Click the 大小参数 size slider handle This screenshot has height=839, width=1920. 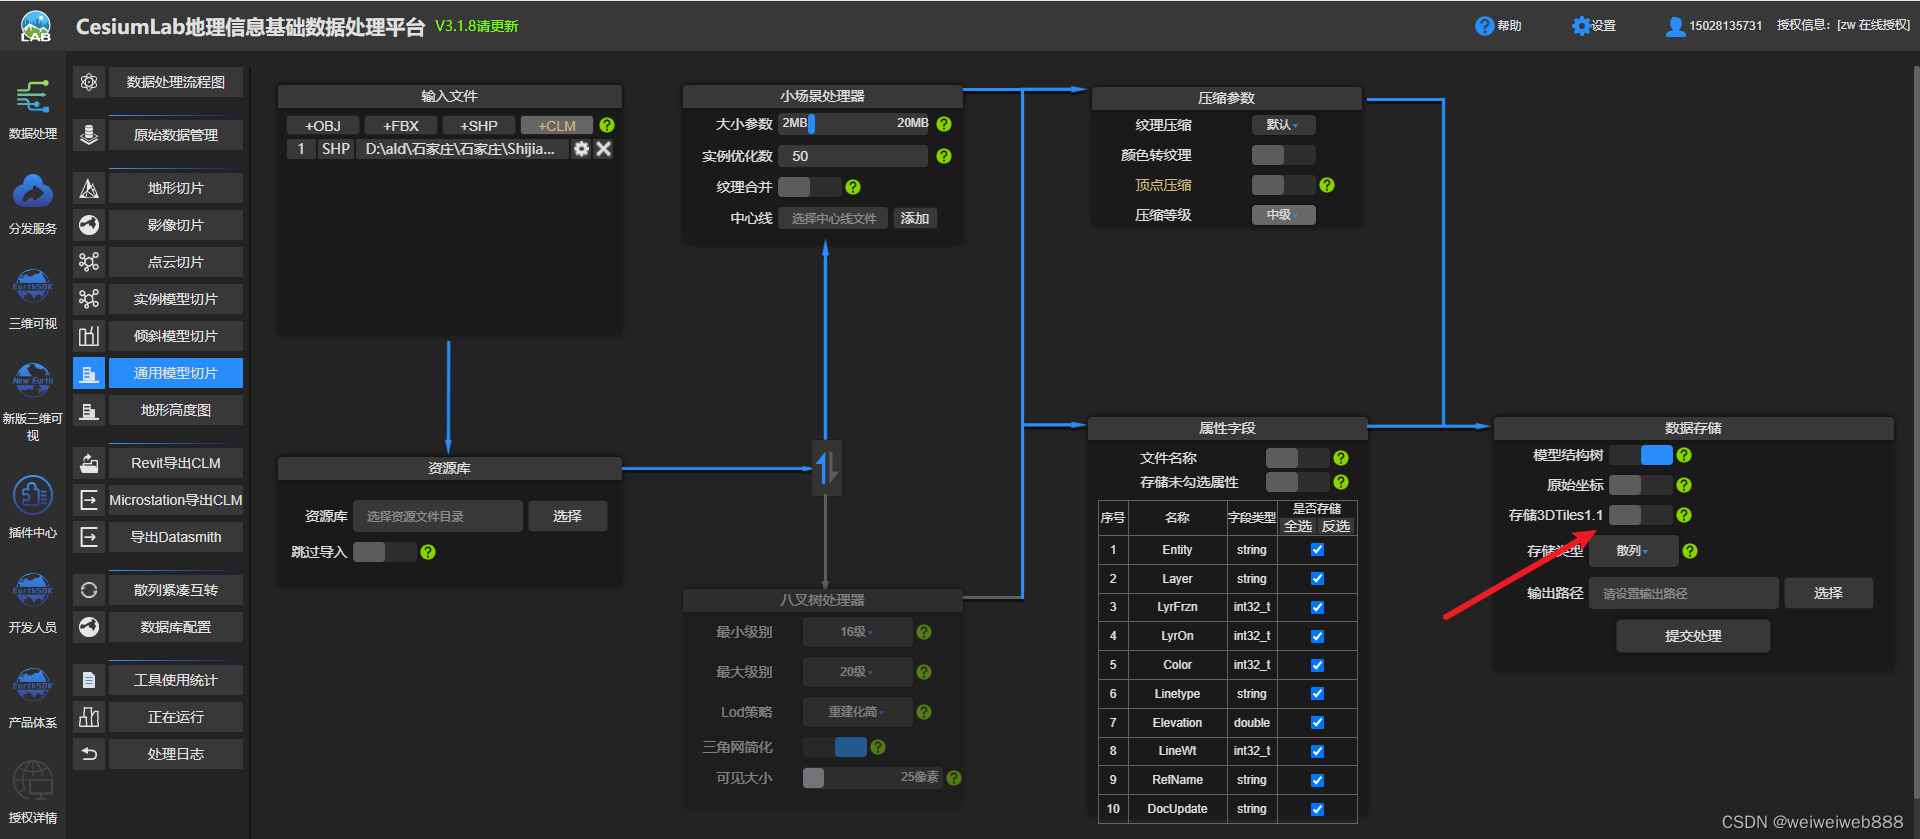811,123
